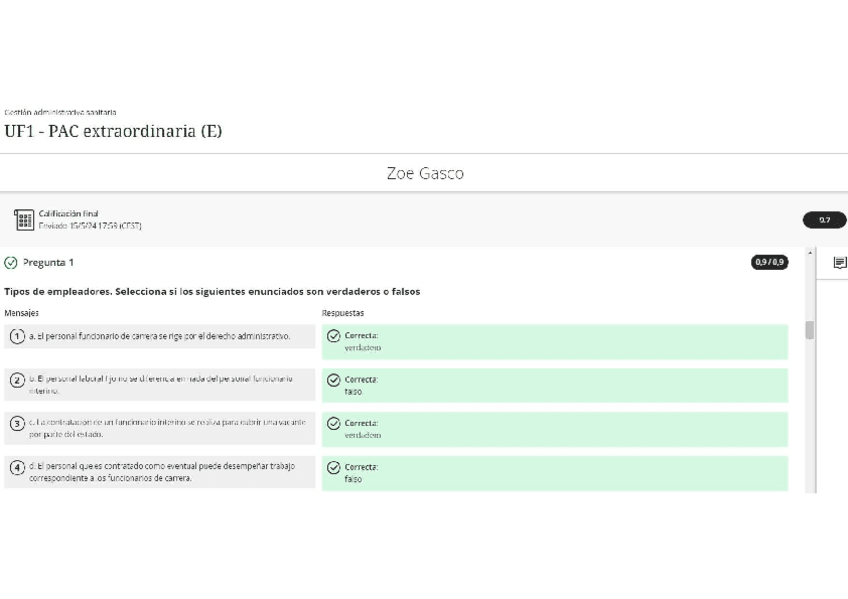Open the comments panel icon

tap(839, 263)
